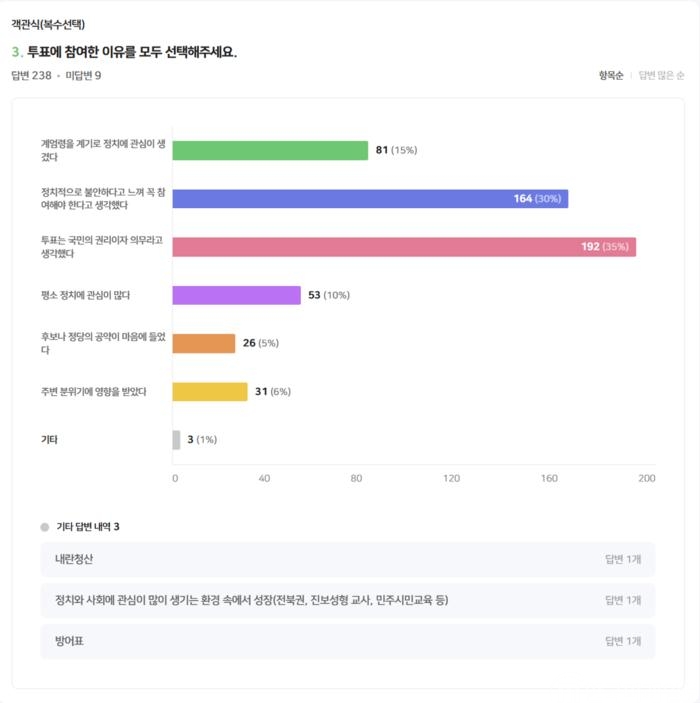Select the yellow bar with 31 responses
Viewport: 700px width, 703px height.
tap(210, 391)
